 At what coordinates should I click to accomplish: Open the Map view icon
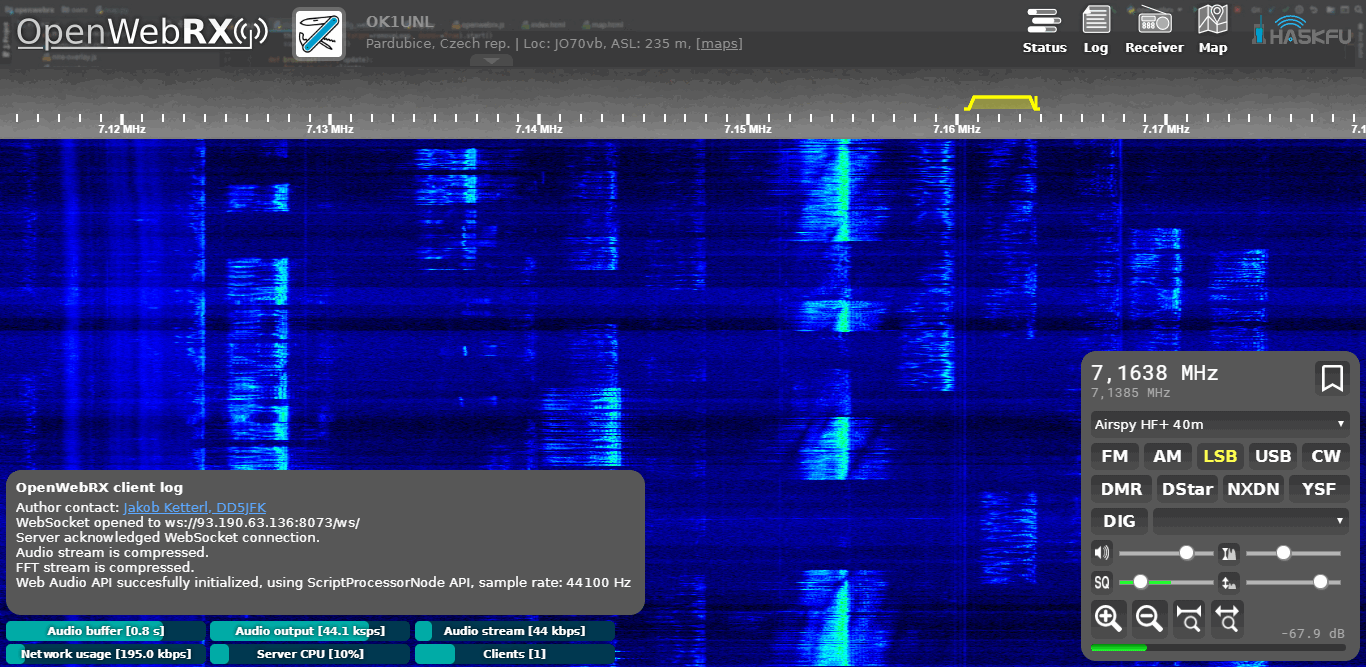[x=1213, y=30]
